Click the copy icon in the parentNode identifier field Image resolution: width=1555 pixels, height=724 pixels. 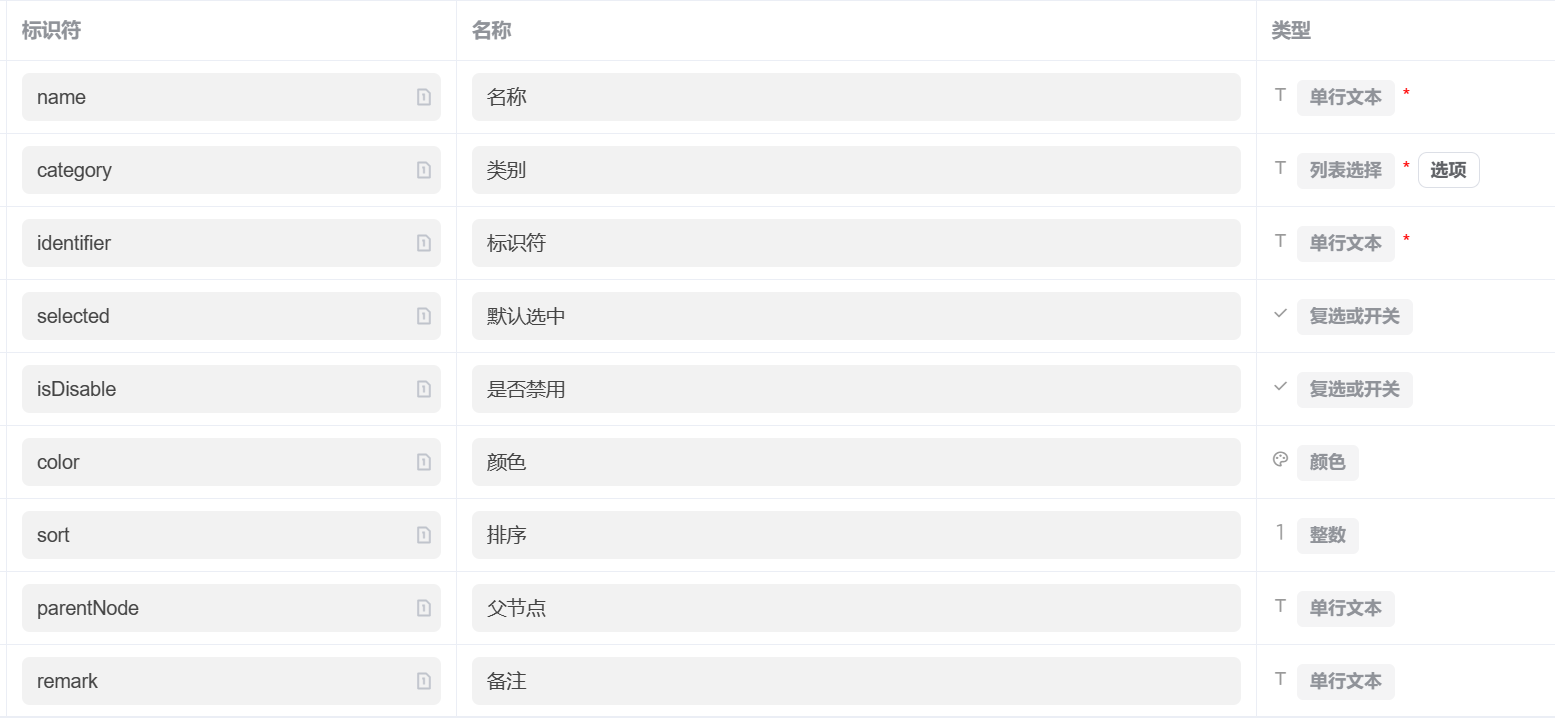424,608
